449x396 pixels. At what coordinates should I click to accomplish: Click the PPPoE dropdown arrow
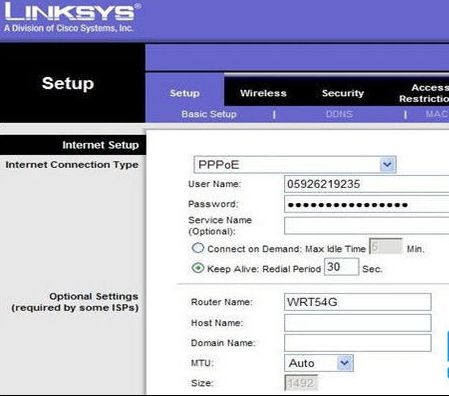387,165
